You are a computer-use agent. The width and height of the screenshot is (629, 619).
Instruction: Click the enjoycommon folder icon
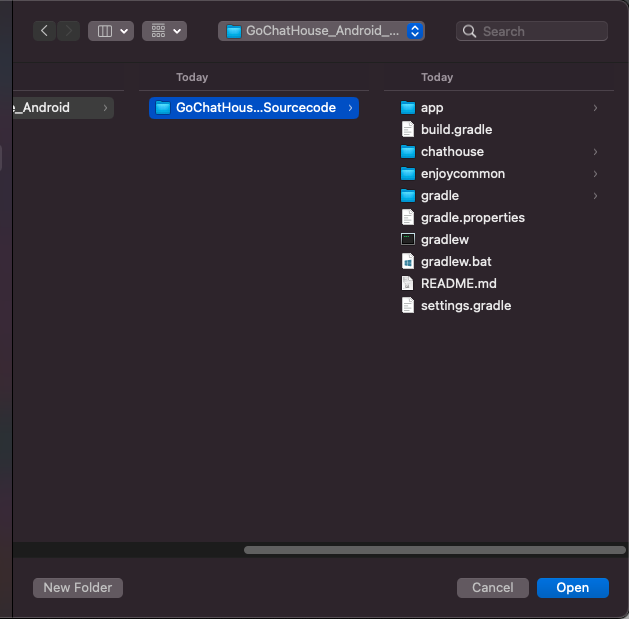(x=407, y=174)
